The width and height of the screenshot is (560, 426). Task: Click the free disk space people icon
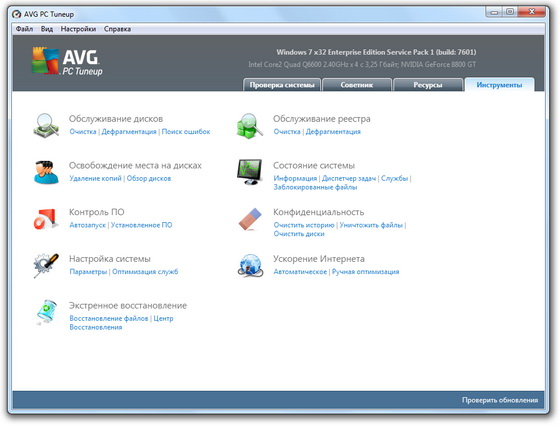tap(46, 172)
